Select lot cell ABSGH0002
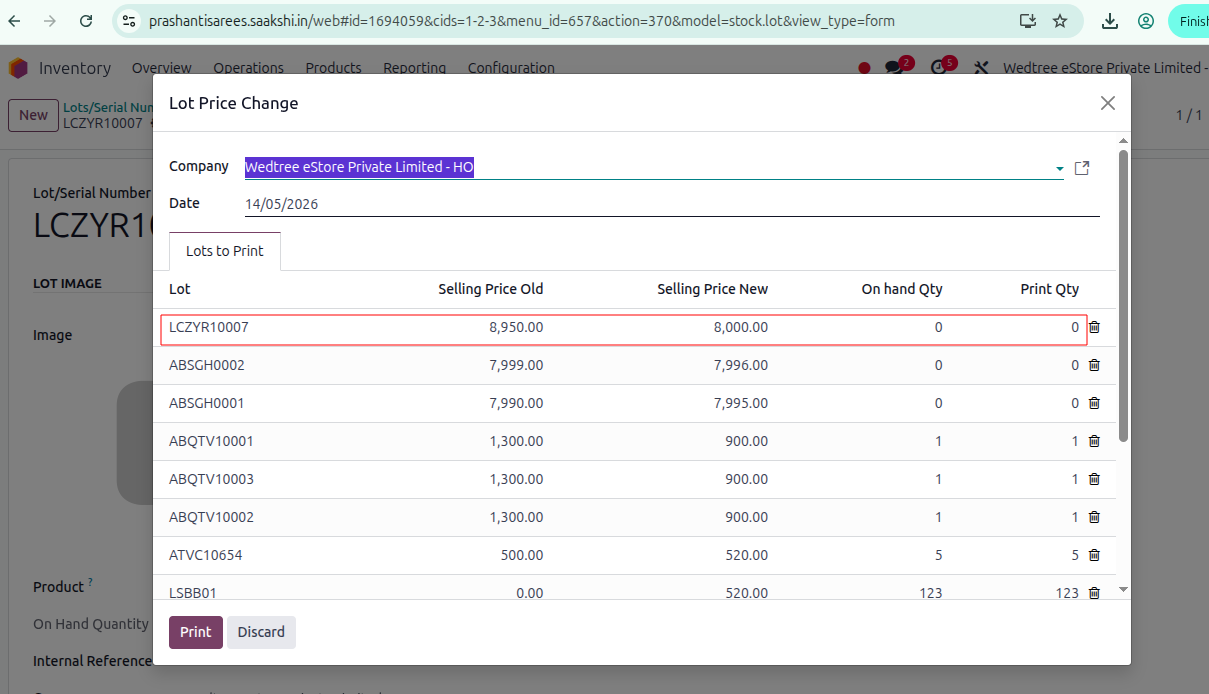The width and height of the screenshot is (1209, 694). coord(207,365)
